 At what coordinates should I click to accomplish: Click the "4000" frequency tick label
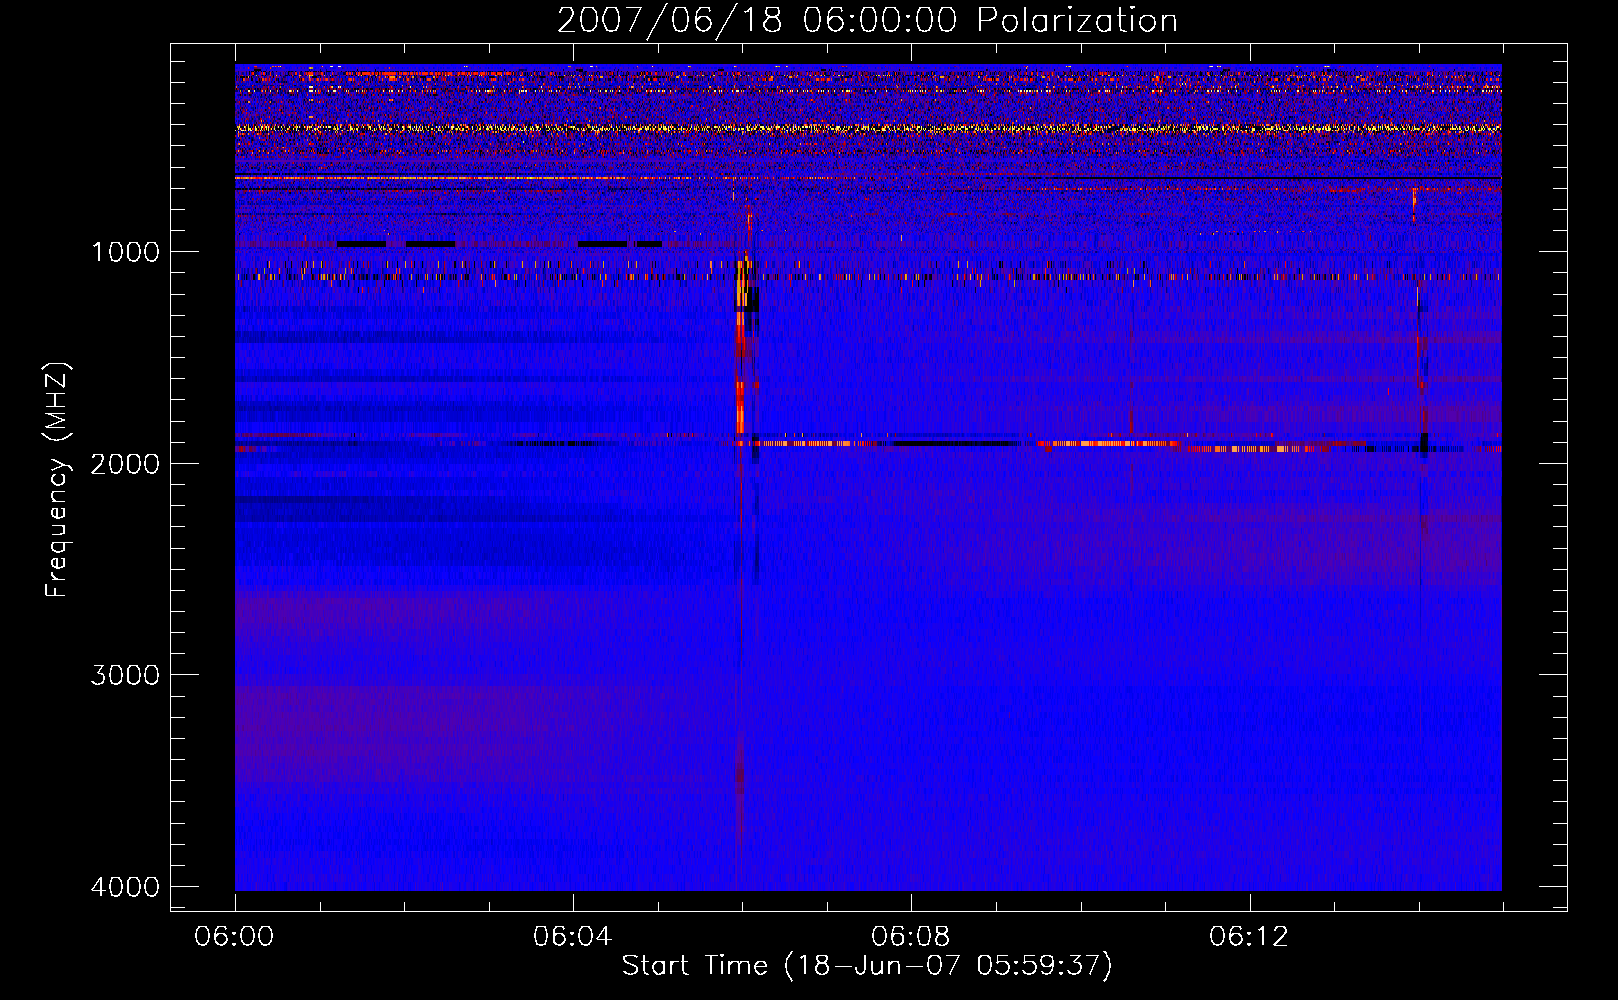125,887
